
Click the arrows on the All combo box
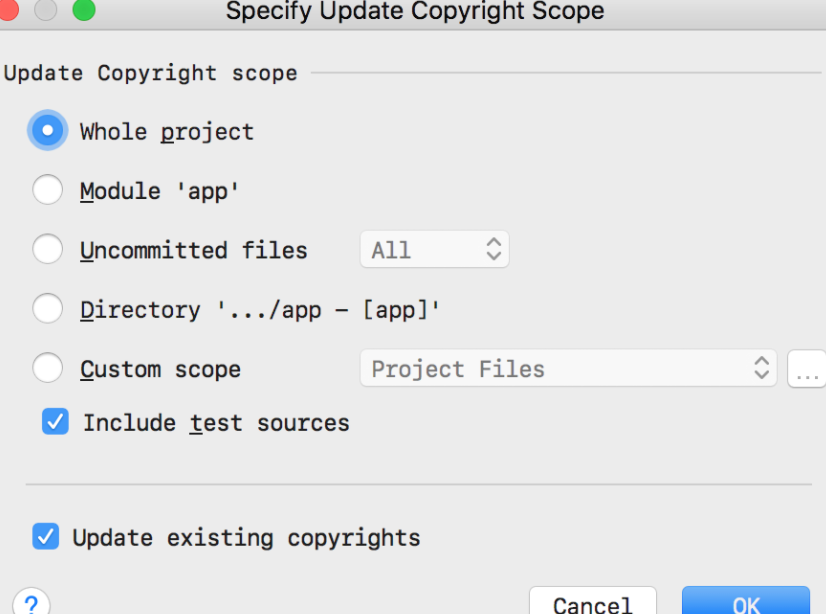tap(494, 249)
